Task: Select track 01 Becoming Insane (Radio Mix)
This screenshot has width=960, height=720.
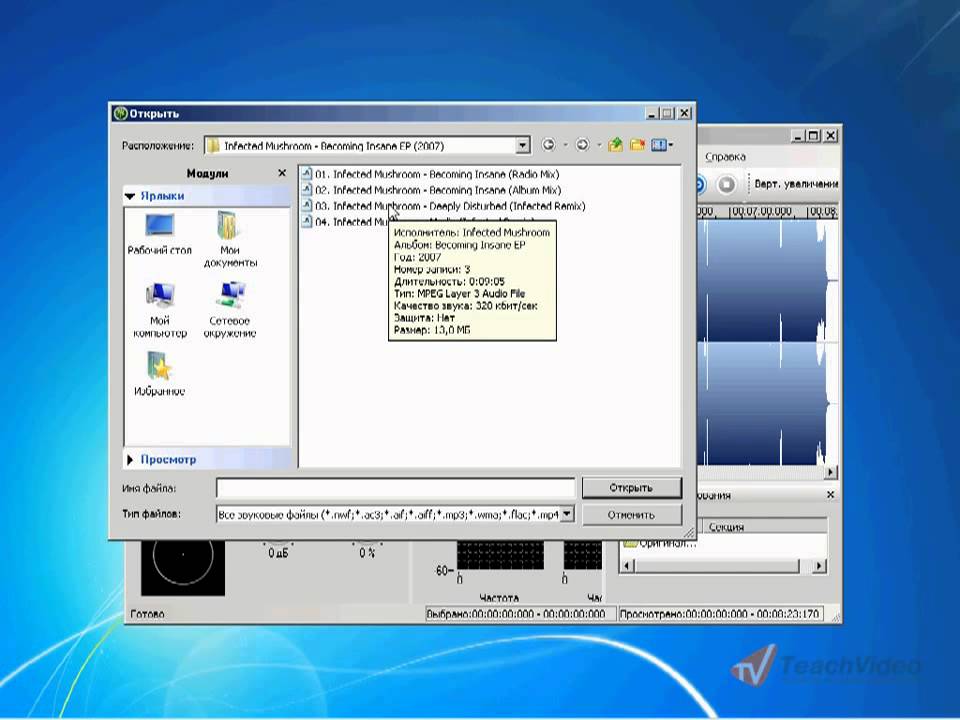Action: click(430, 174)
